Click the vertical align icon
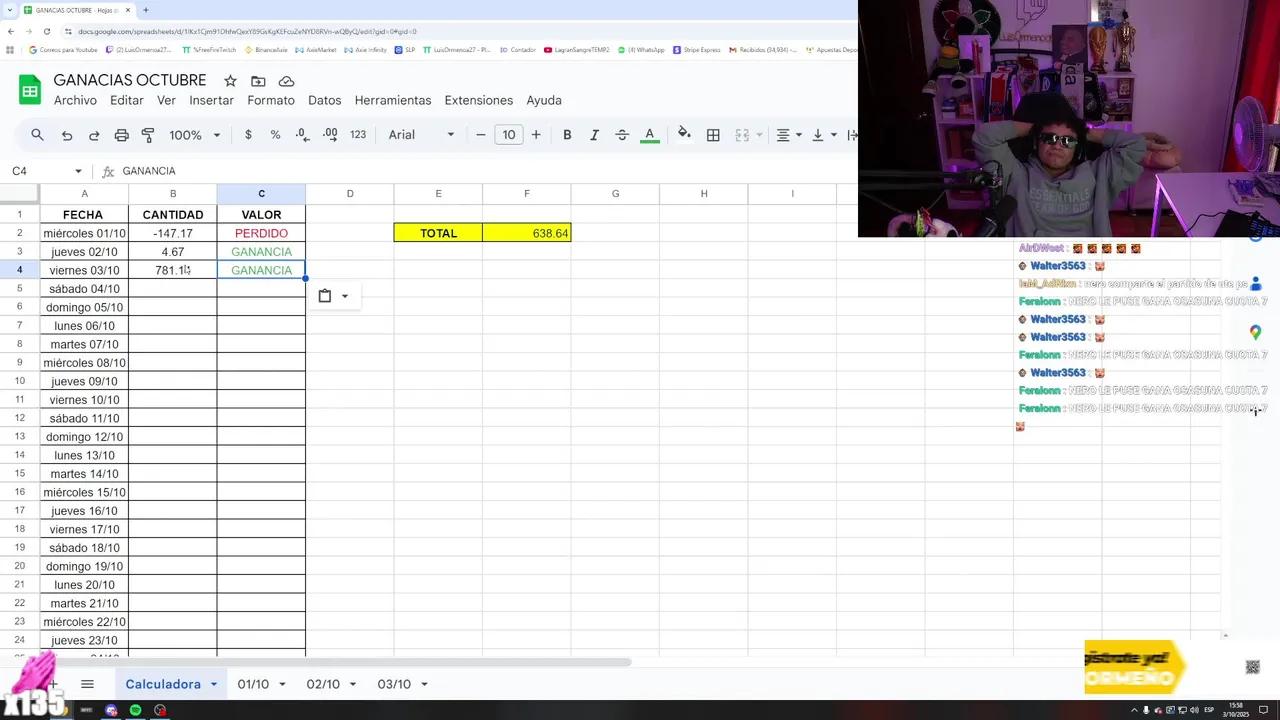 [817, 135]
